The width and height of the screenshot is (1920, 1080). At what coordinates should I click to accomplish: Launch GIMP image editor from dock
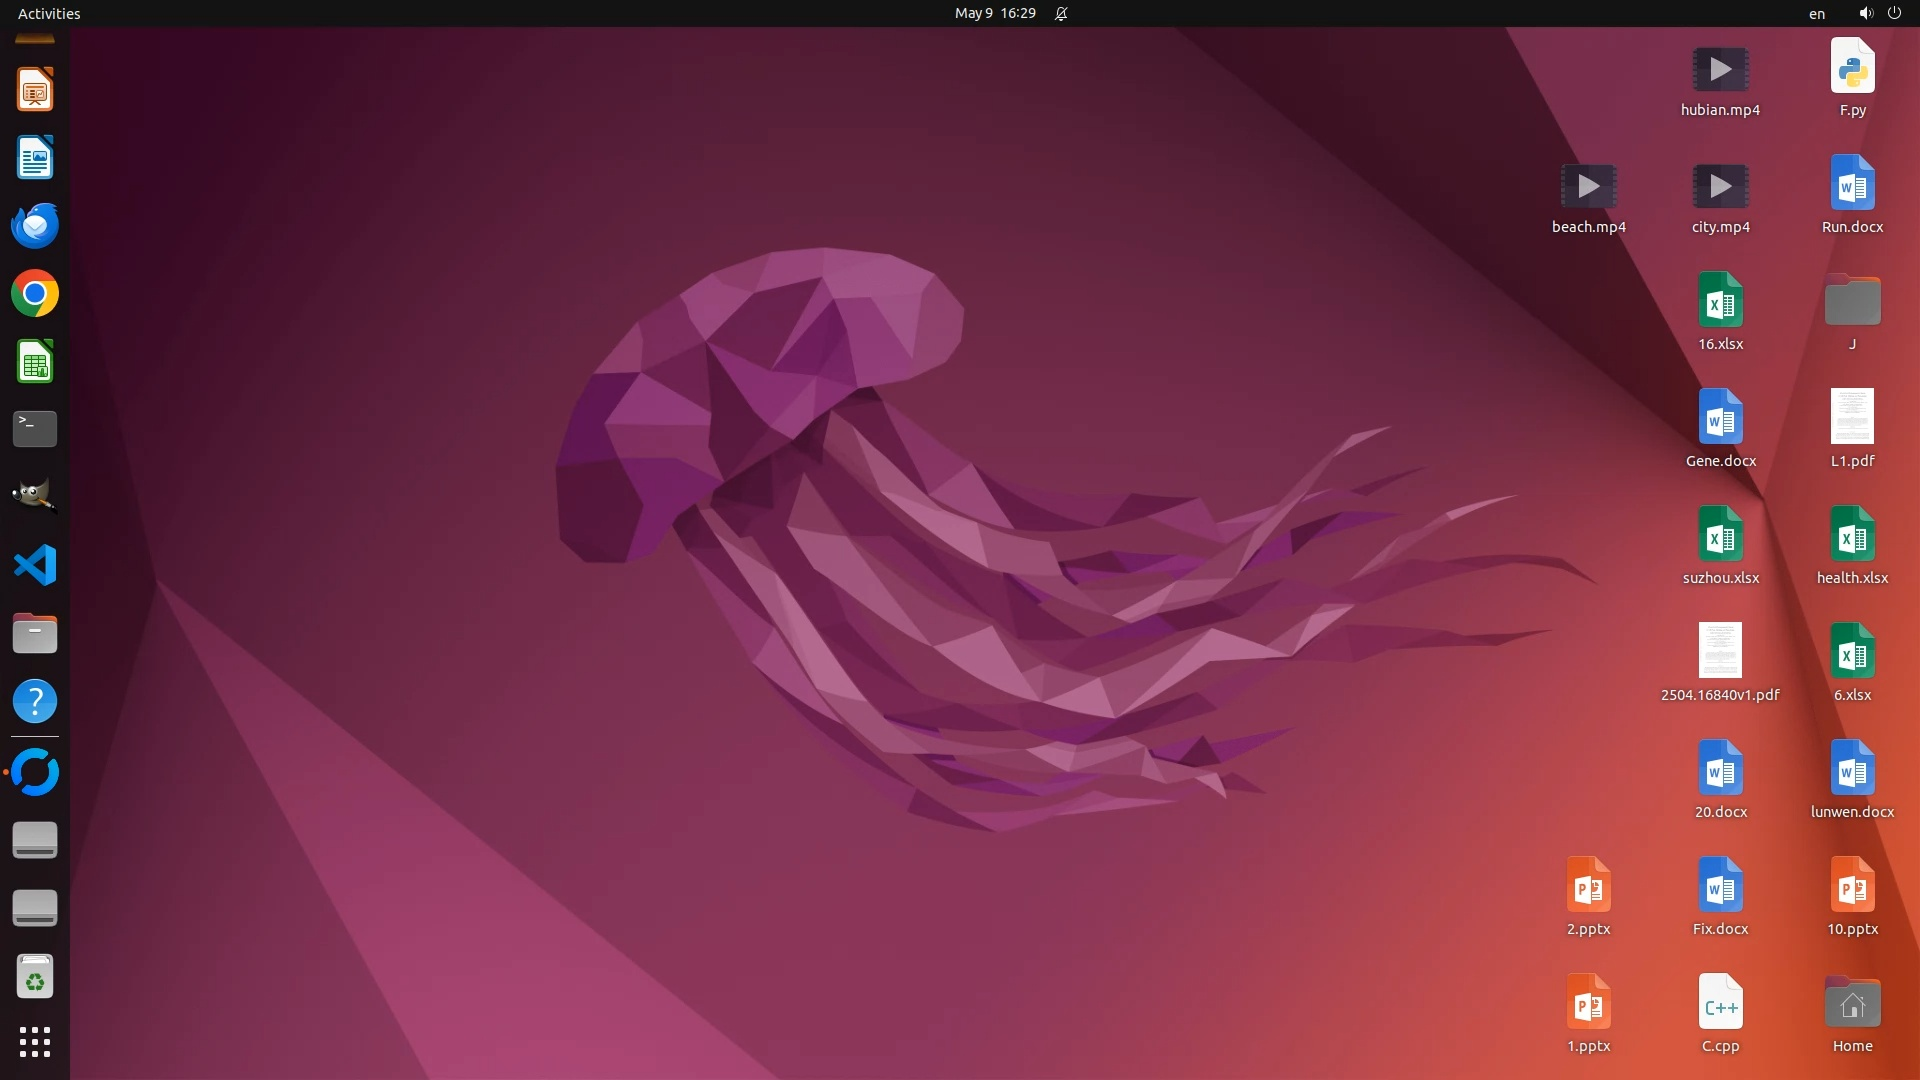click(35, 497)
